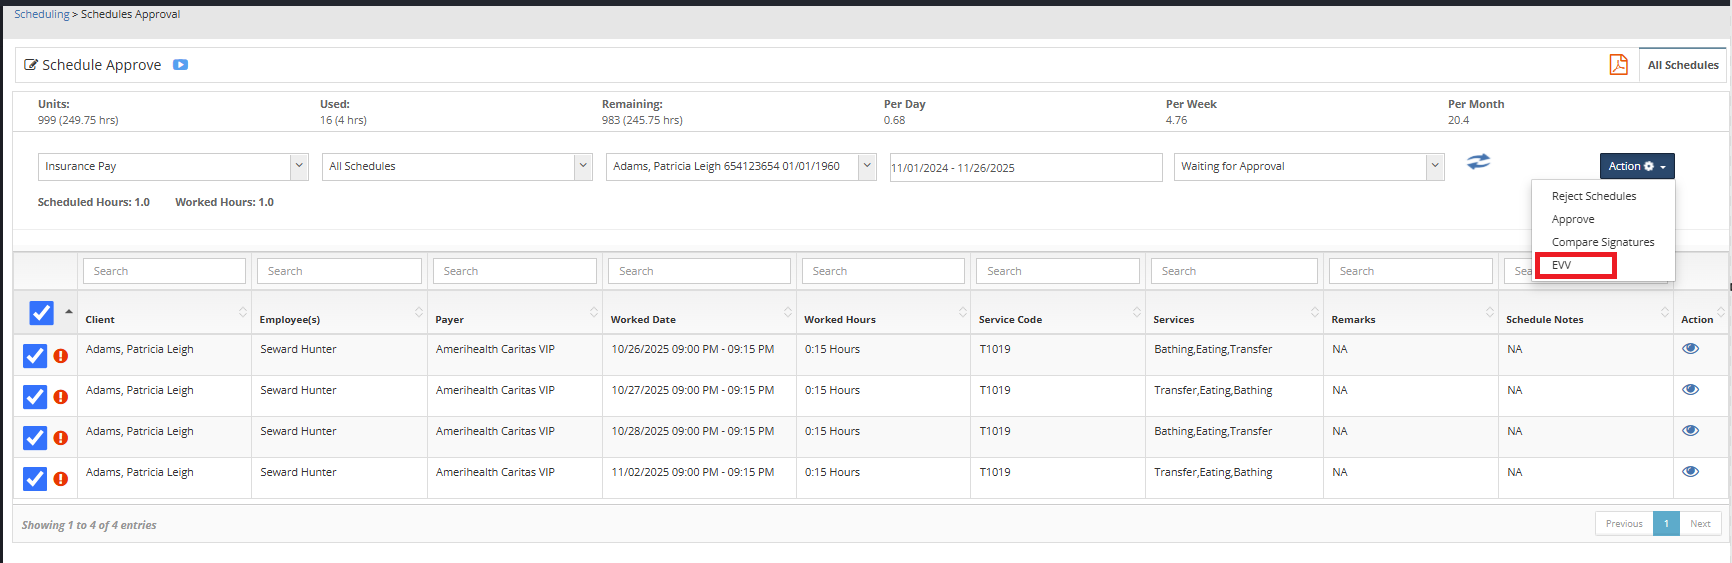Export schedules using the PDF icon
Screen dimensions: 1732x563
click(1618, 65)
